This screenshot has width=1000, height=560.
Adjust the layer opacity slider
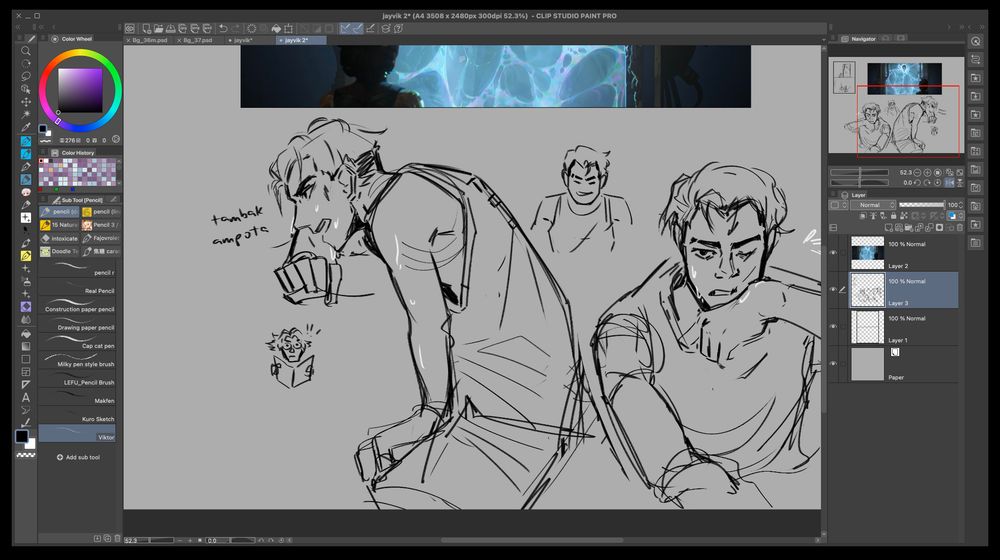point(921,205)
